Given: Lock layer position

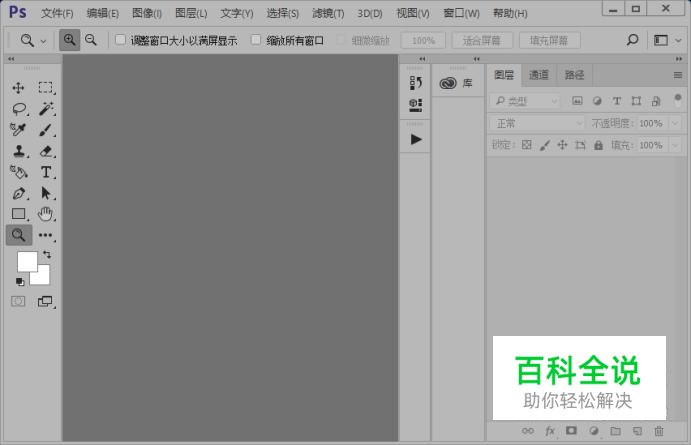Looking at the screenshot, I should 562,145.
